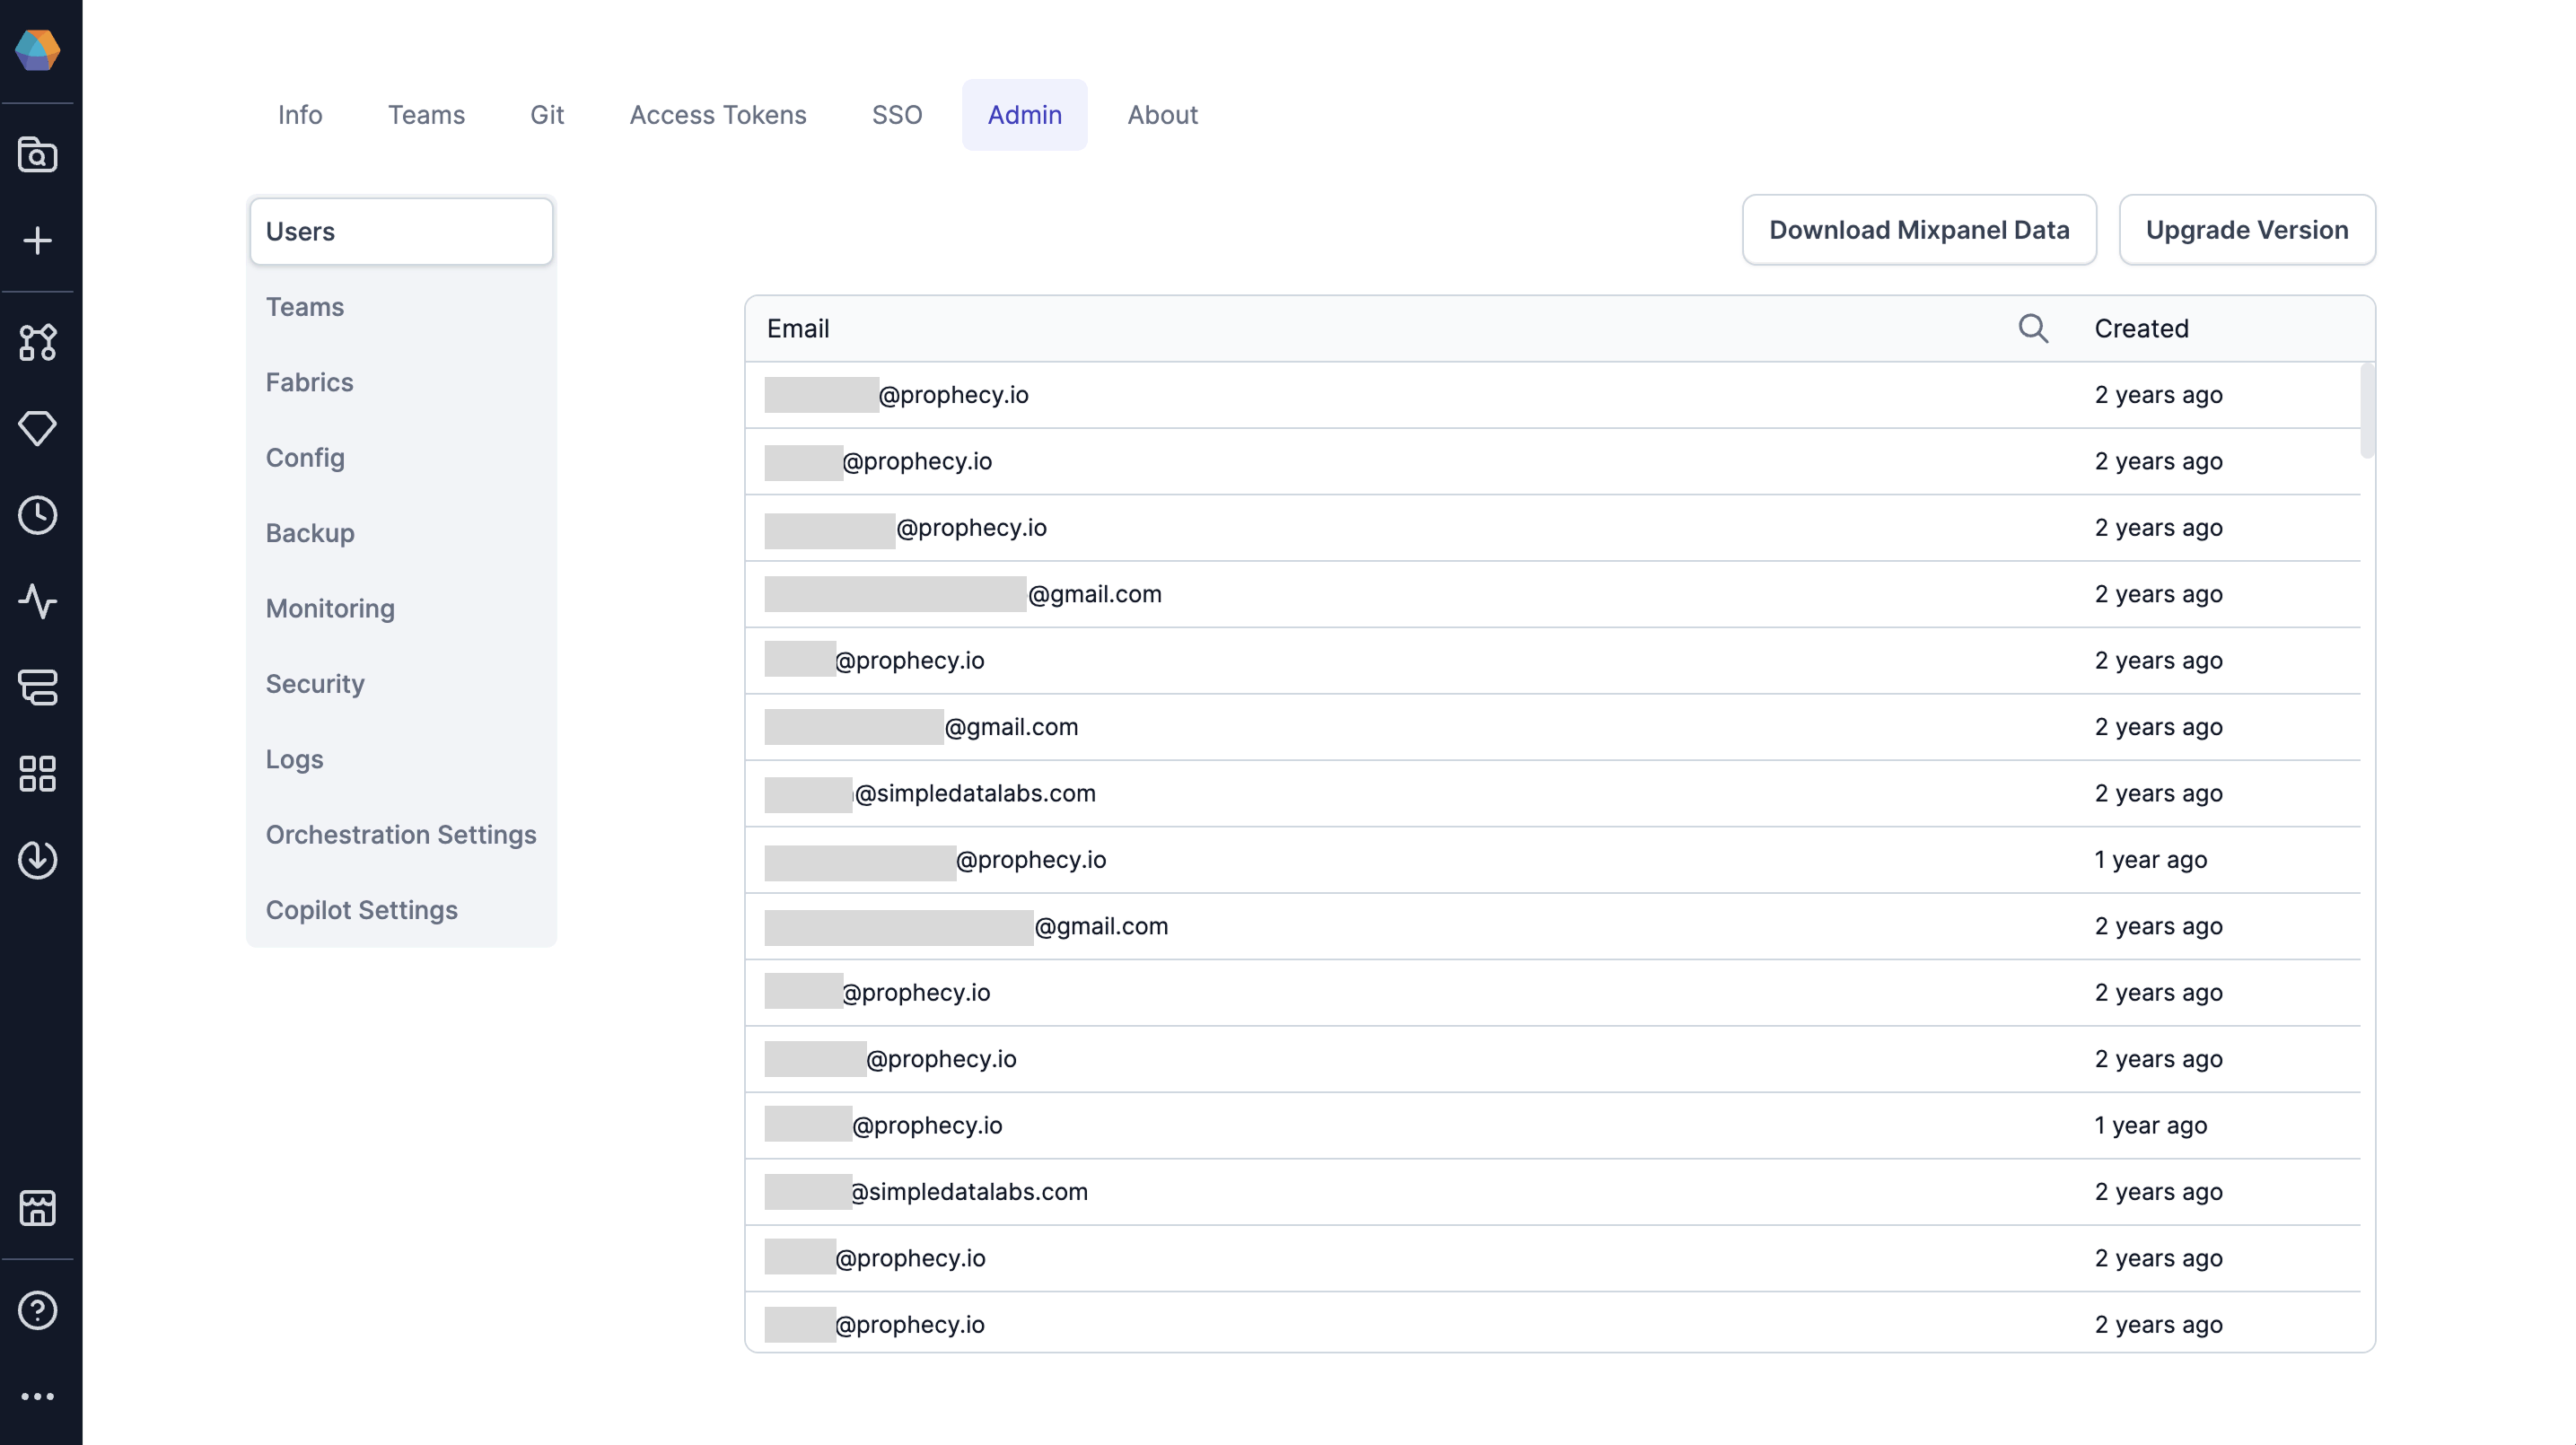2576x1445 pixels.
Task: Select the activity monitoring pulse icon
Action: (37, 601)
